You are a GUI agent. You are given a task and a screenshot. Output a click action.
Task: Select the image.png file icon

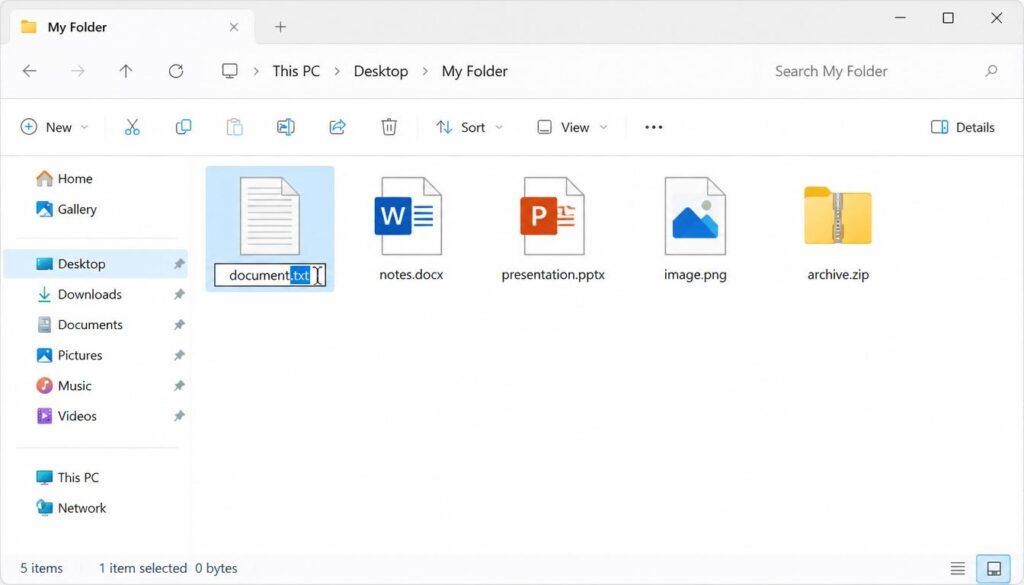click(695, 216)
